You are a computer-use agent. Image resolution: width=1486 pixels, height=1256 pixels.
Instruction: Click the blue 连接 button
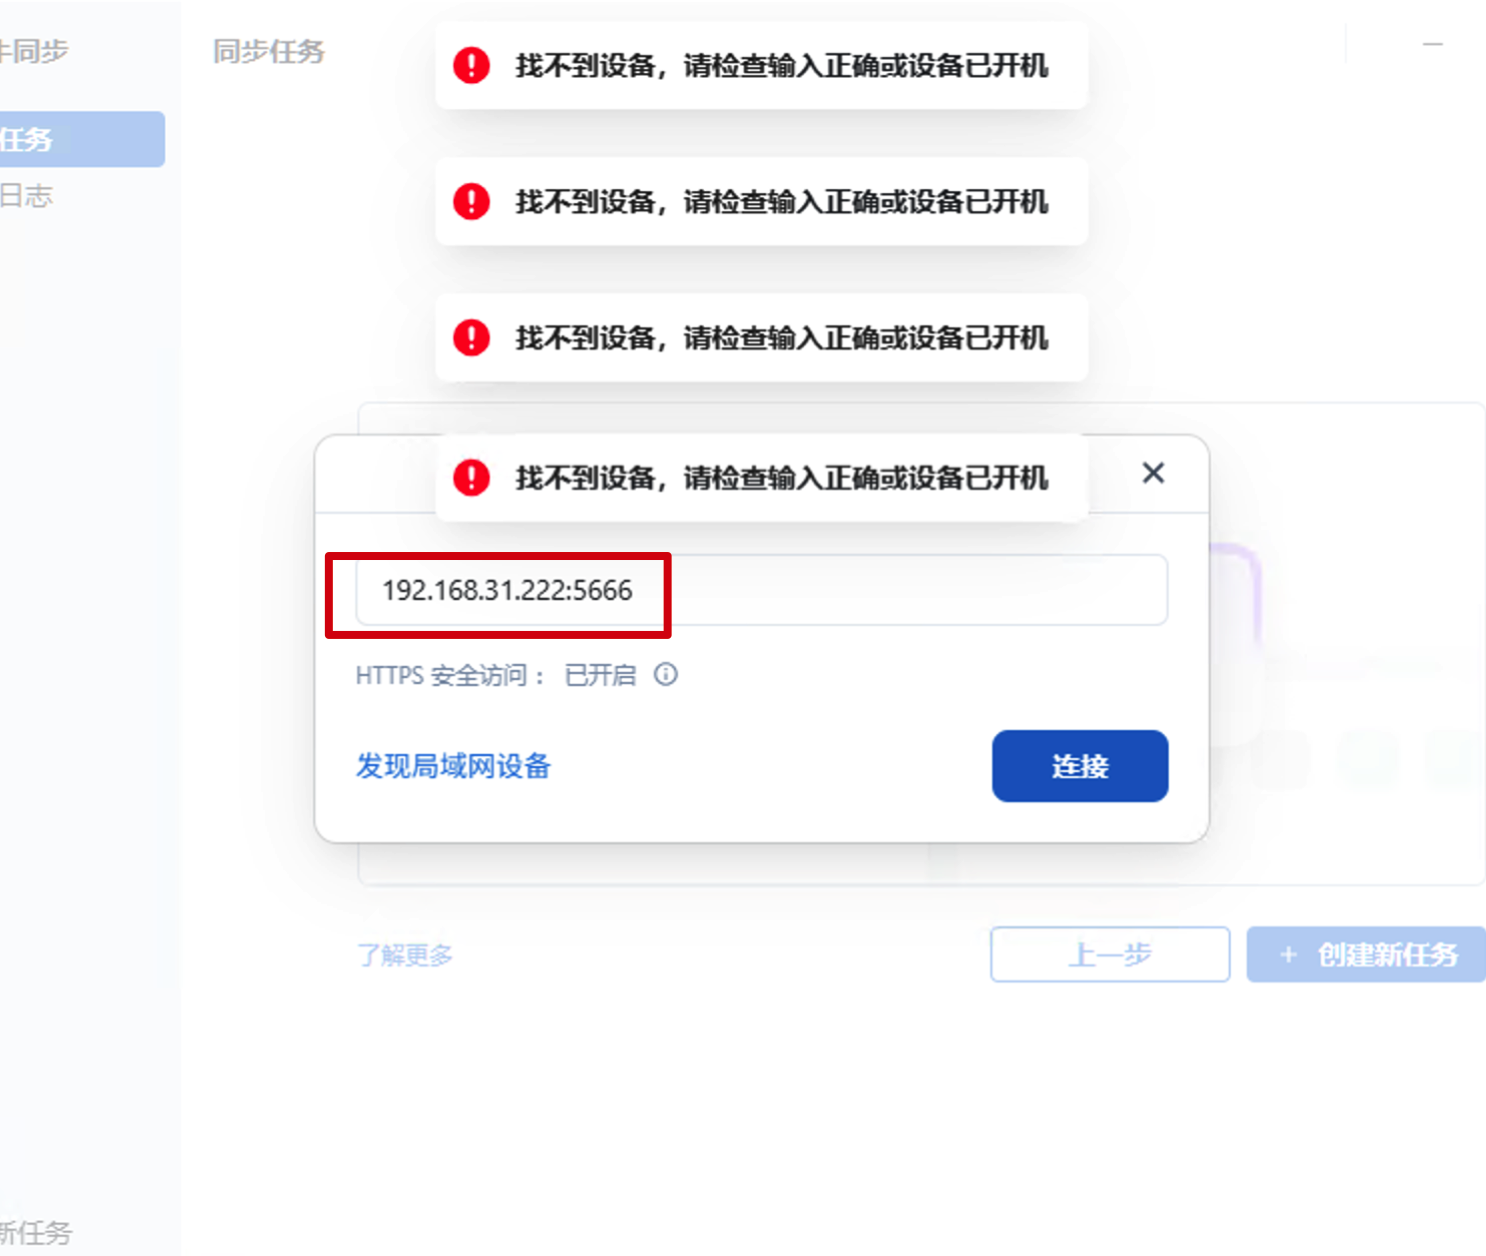coord(1080,766)
